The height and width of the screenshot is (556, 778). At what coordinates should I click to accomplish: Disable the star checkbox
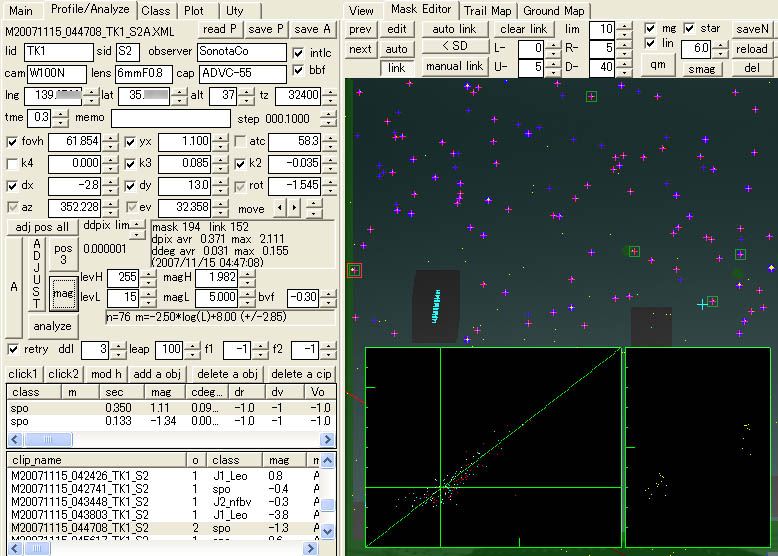click(x=689, y=28)
